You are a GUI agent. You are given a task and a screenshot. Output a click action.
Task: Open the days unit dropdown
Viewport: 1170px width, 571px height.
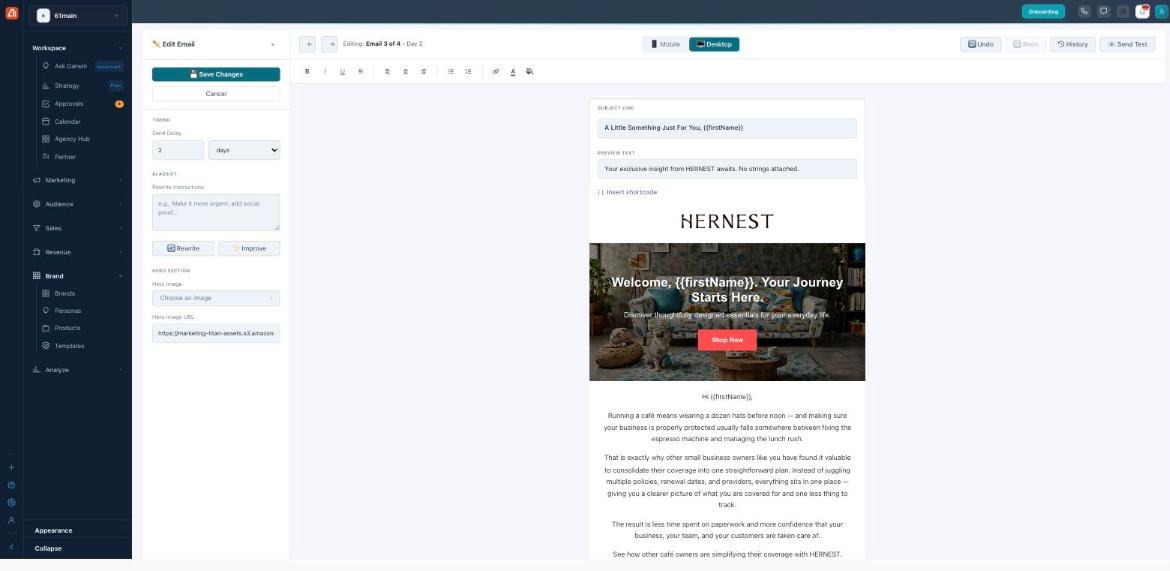244,150
